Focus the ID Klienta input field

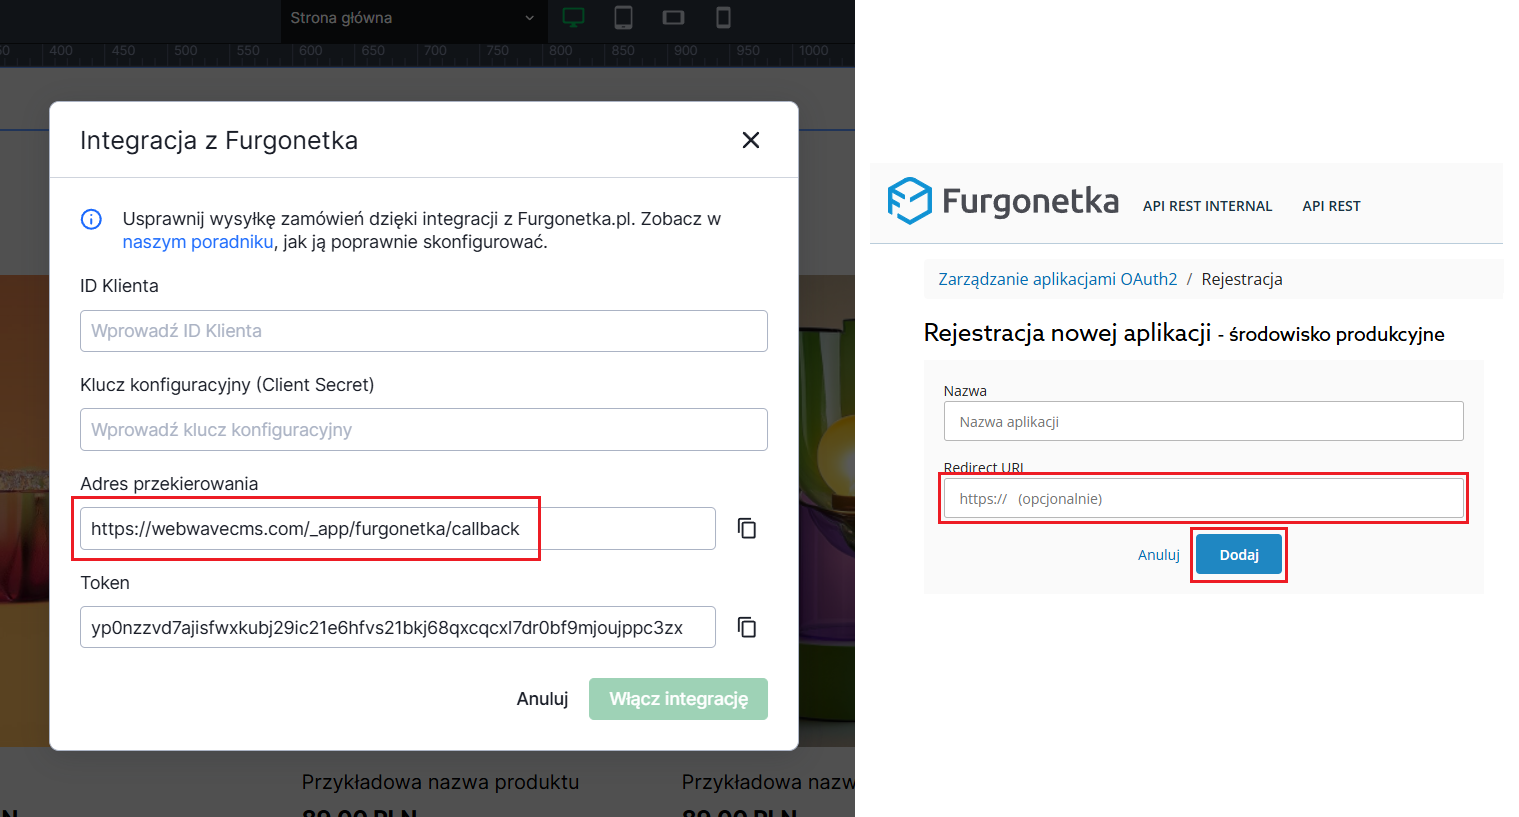423,331
